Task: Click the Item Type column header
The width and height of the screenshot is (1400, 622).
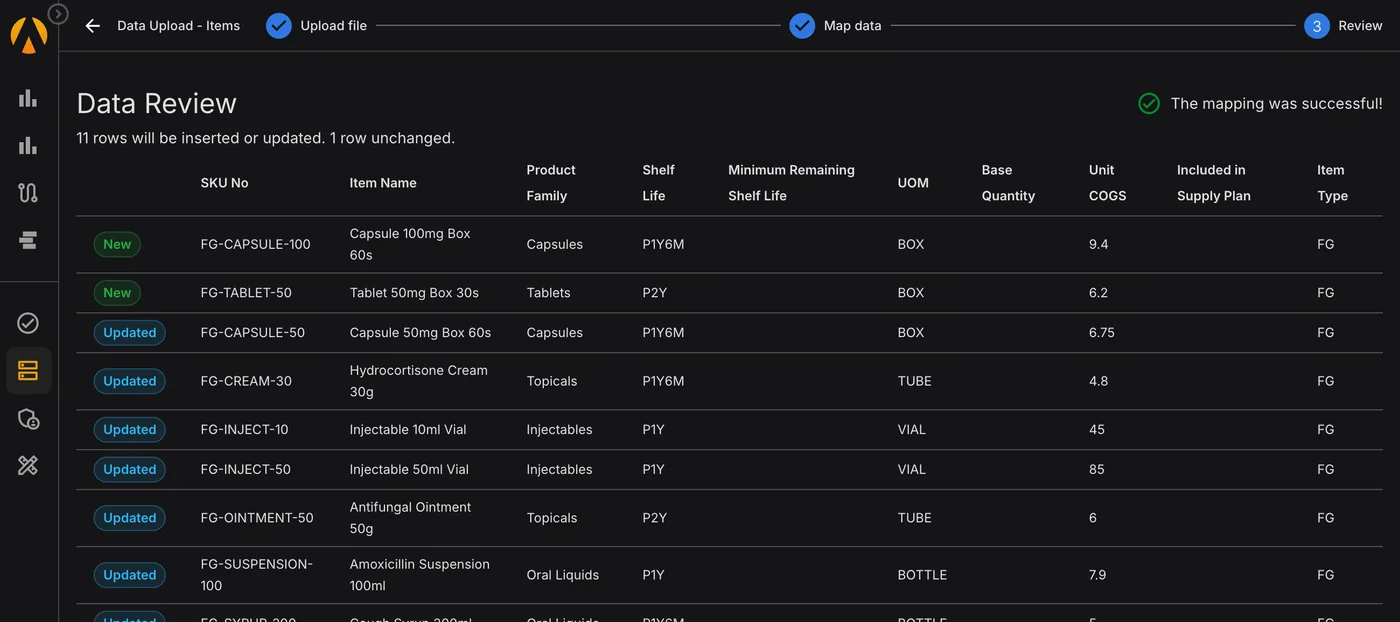Action: coord(1332,183)
